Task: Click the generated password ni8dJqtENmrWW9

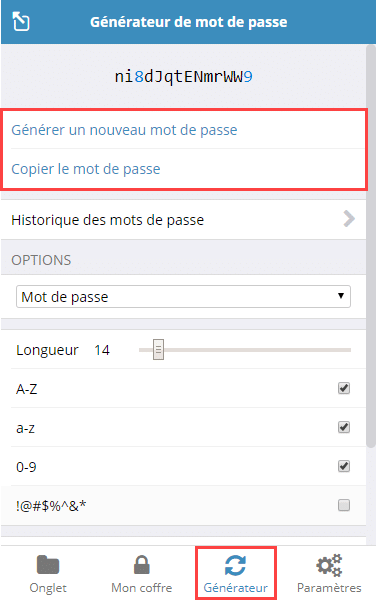Action: coord(184,77)
